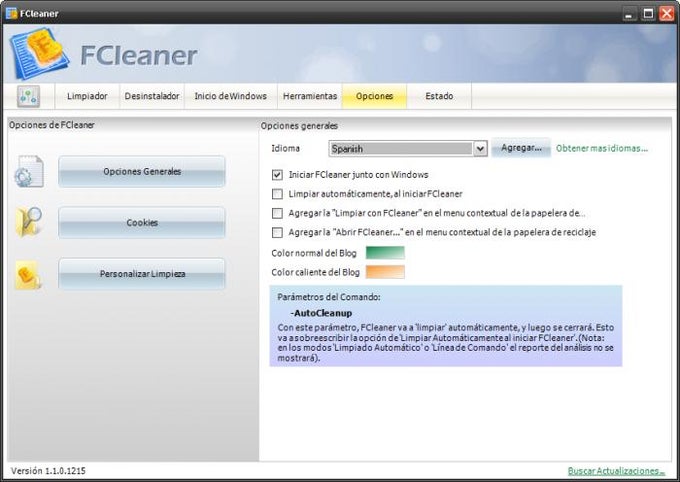
Task: Check Agregar 'Abrir FCleaner...' context menu option
Action: click(x=277, y=233)
